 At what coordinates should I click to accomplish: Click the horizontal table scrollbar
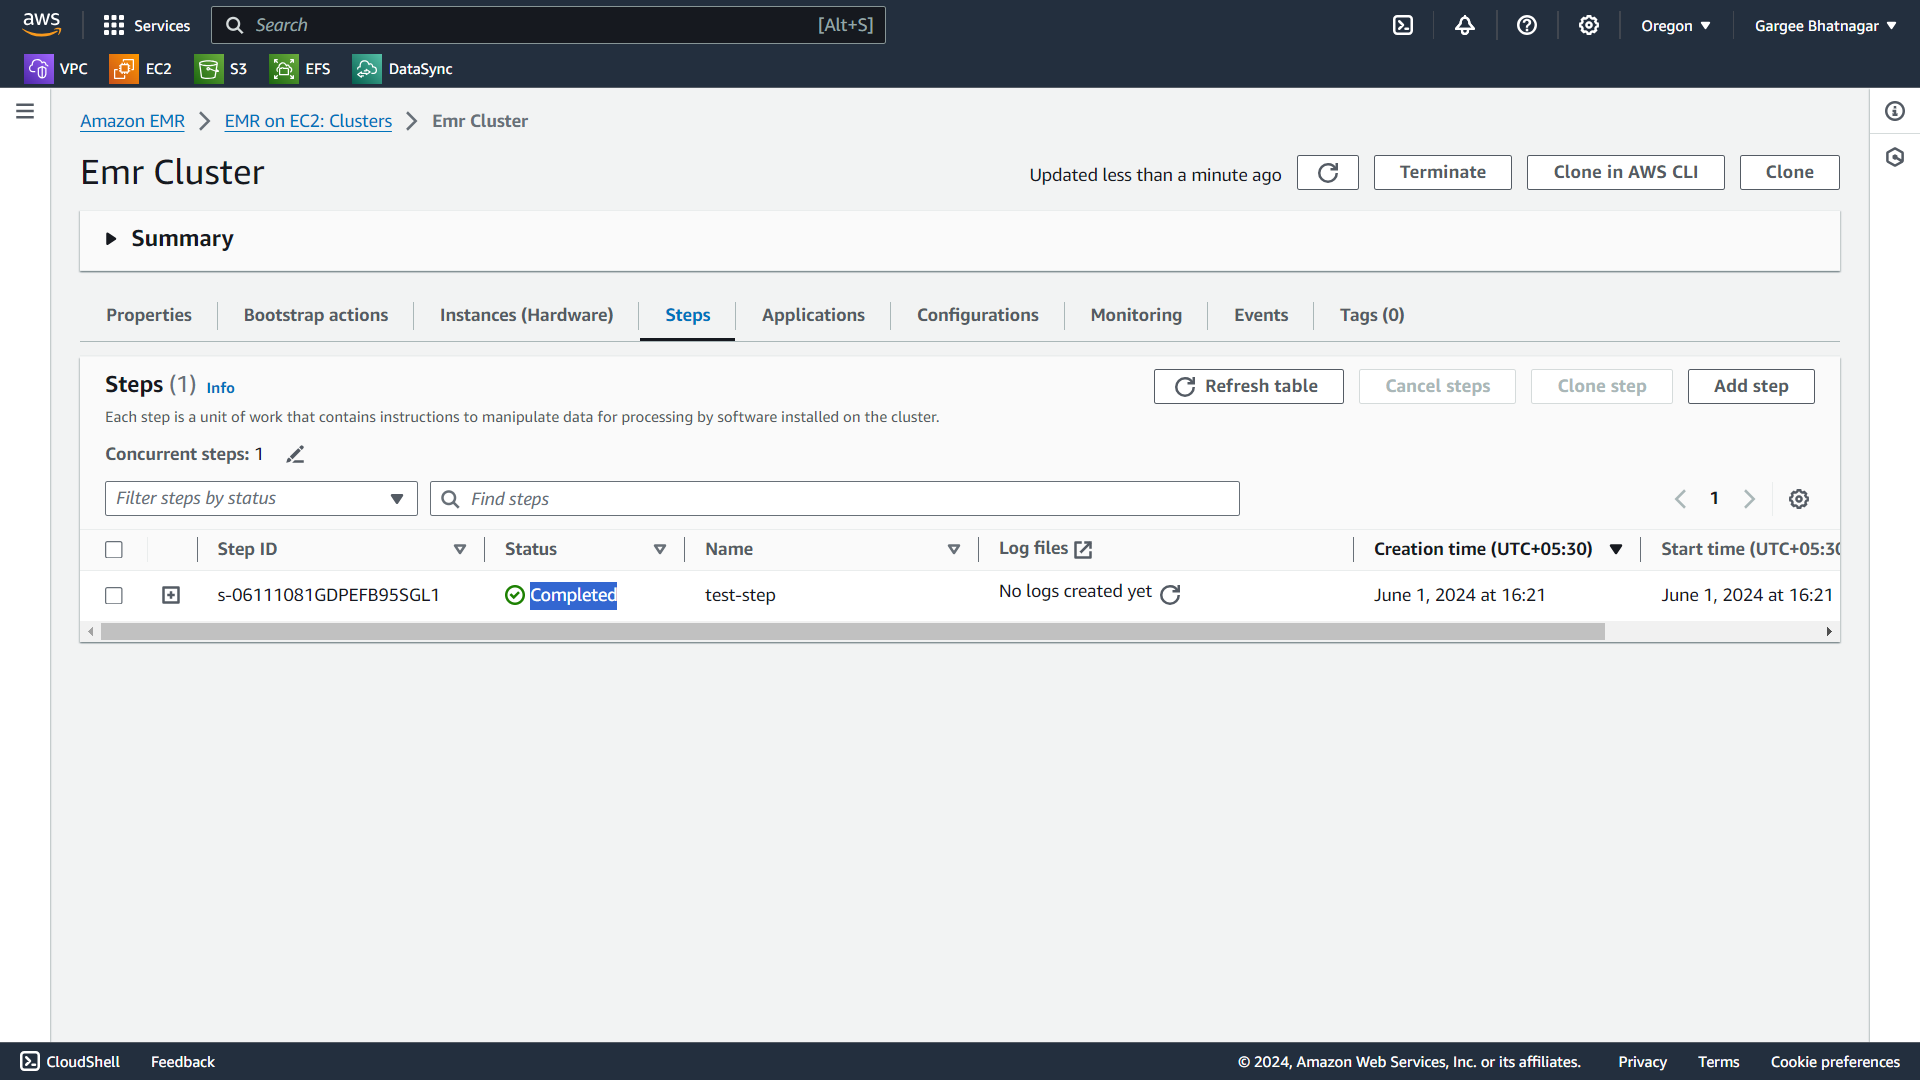point(852,632)
